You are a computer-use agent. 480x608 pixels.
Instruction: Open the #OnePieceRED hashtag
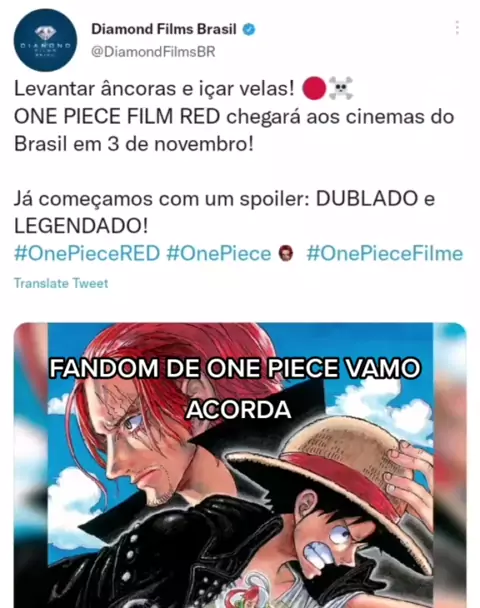(x=87, y=254)
